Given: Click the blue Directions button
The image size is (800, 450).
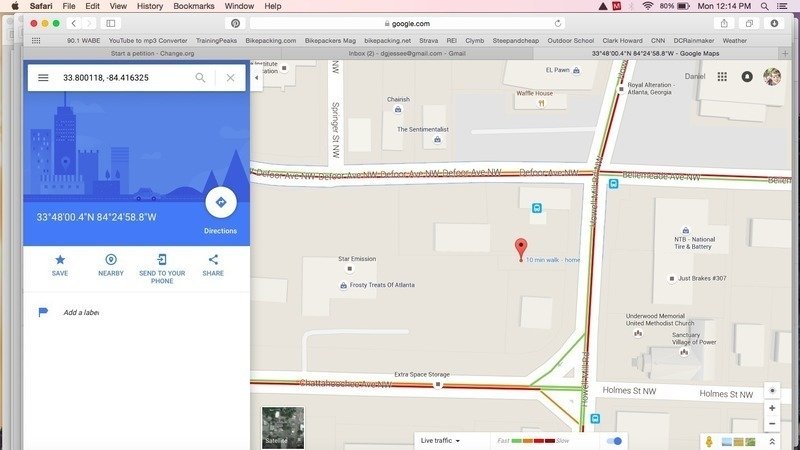Looking at the screenshot, I should (x=220, y=202).
